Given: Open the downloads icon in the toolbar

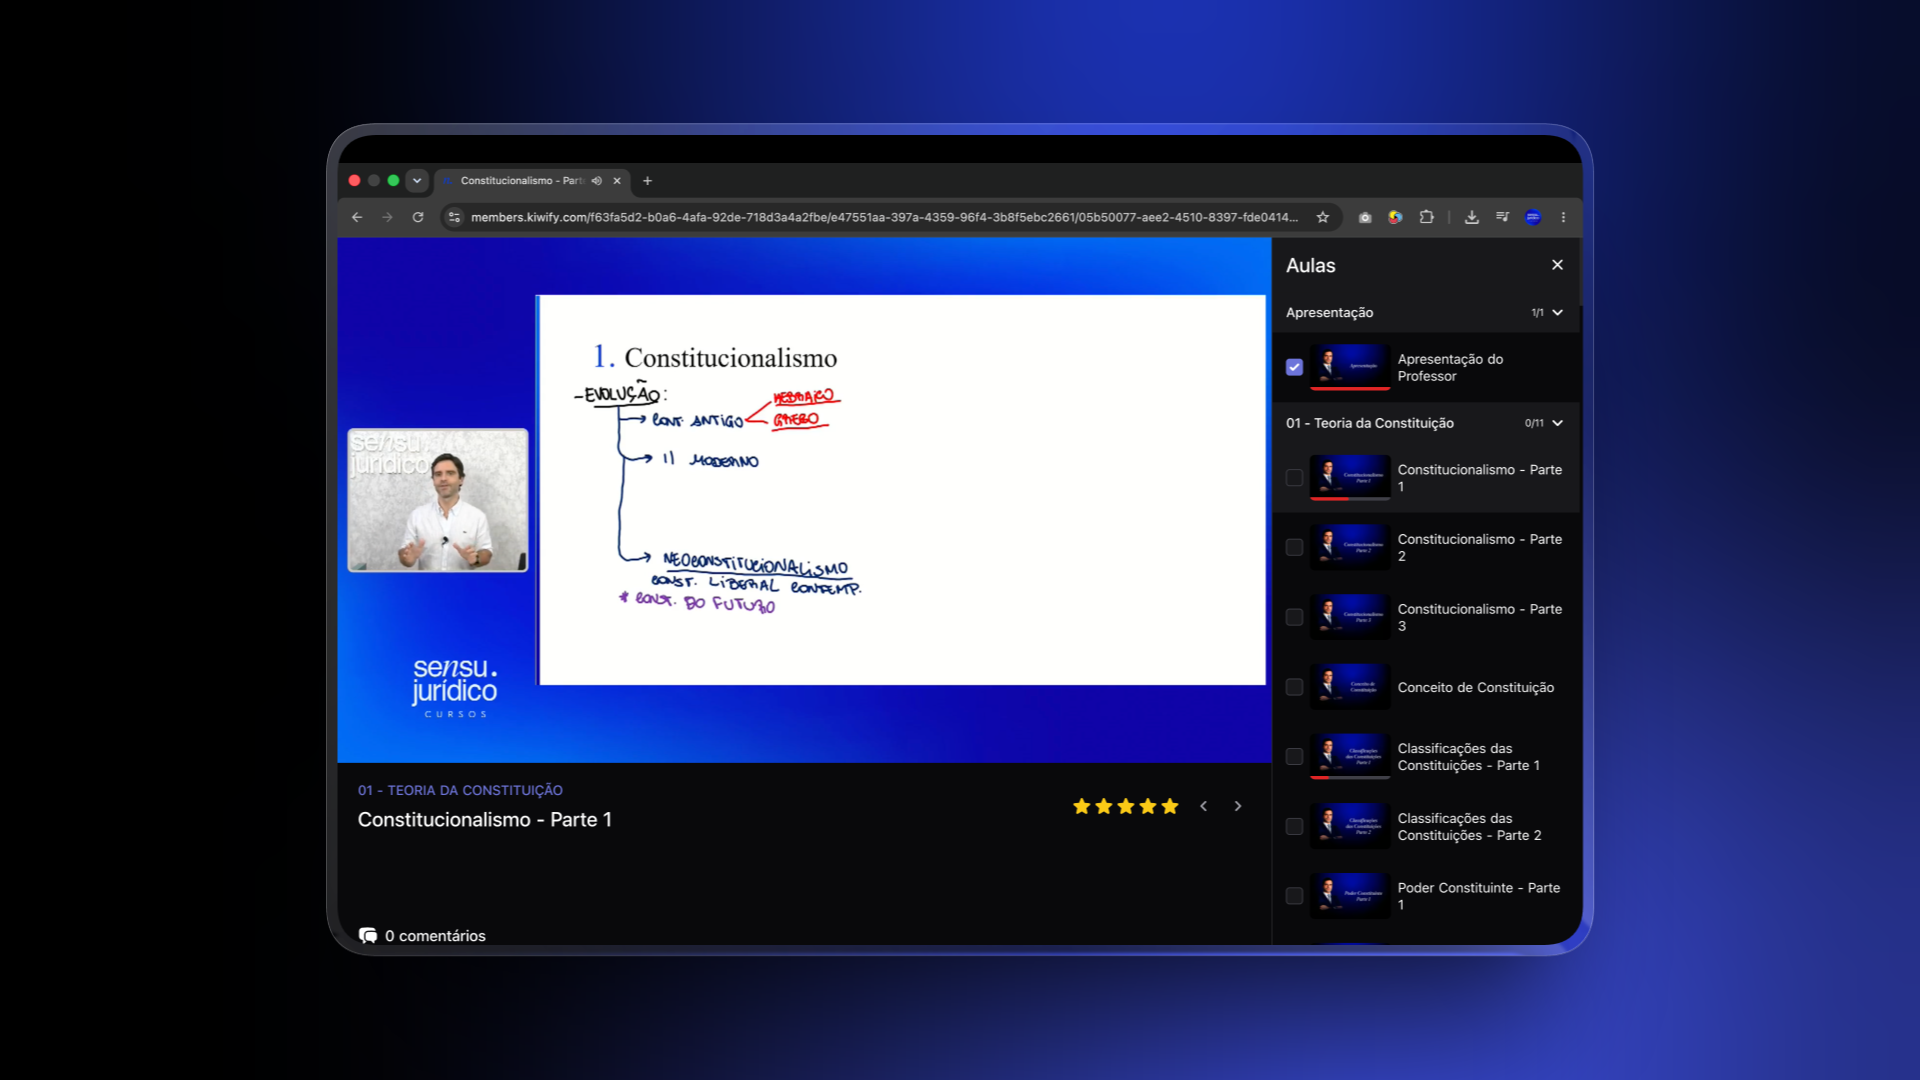Looking at the screenshot, I should pyautogui.click(x=1471, y=217).
